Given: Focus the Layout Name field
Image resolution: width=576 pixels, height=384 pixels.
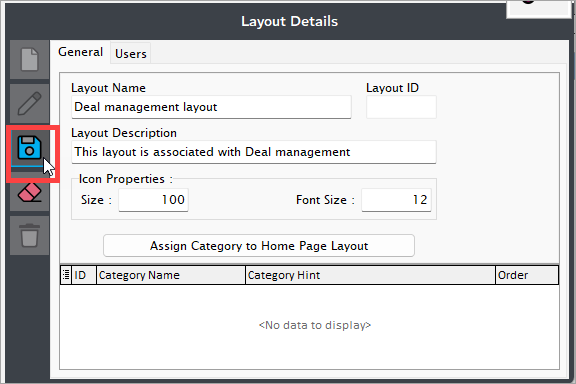Looking at the screenshot, I should (x=211, y=107).
